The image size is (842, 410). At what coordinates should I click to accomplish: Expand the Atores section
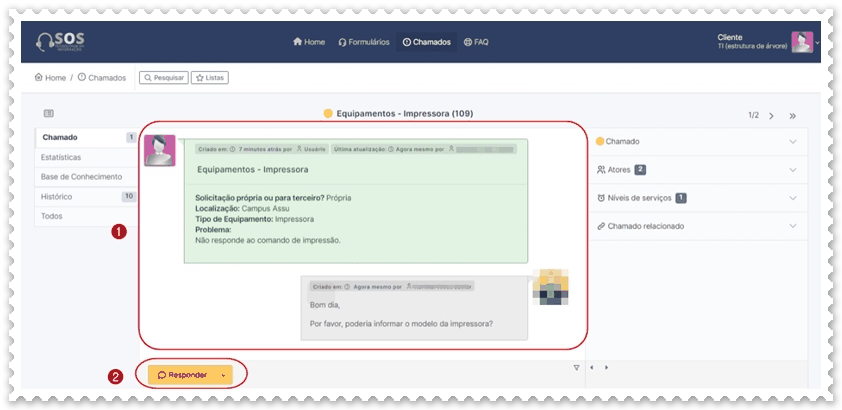[x=793, y=170]
